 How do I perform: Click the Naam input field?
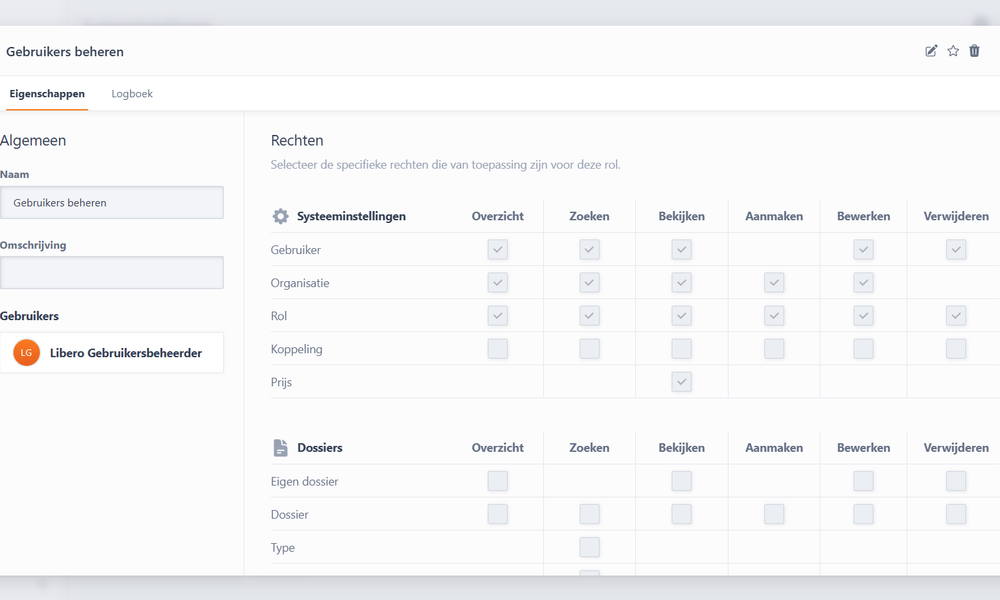pyautogui.click(x=112, y=202)
